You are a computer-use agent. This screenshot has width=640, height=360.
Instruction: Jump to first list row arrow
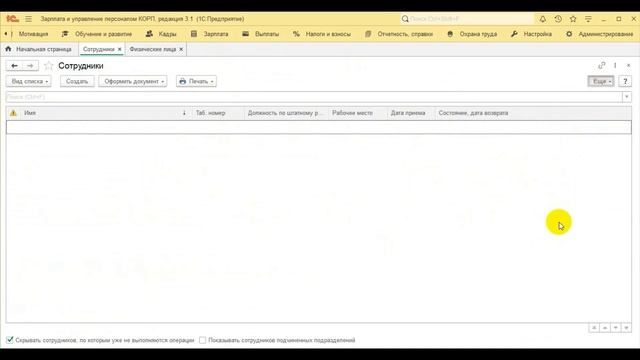(x=594, y=328)
